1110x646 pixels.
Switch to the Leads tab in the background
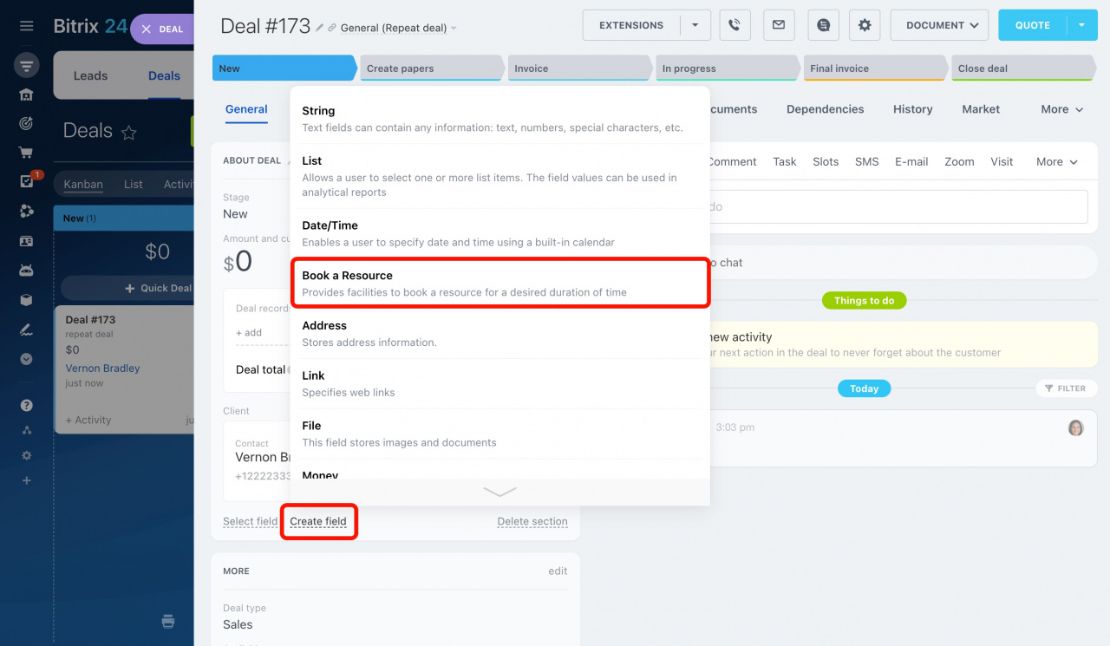click(91, 76)
